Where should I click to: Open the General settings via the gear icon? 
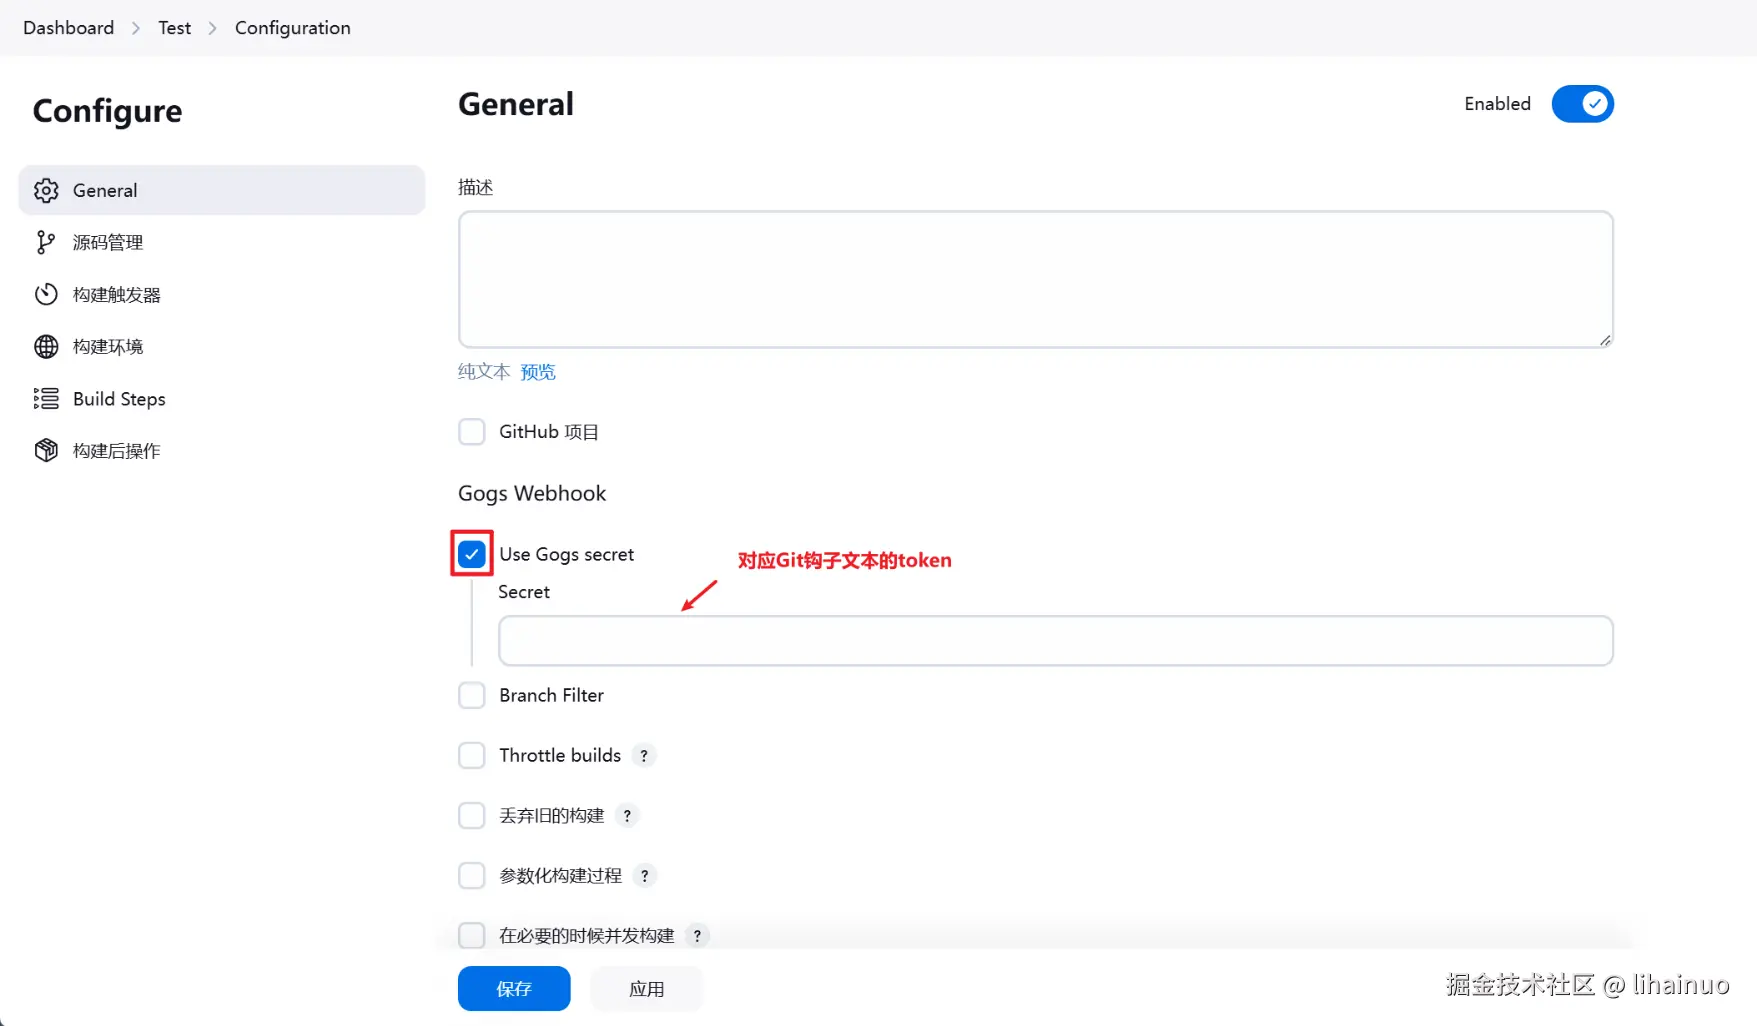click(x=46, y=190)
